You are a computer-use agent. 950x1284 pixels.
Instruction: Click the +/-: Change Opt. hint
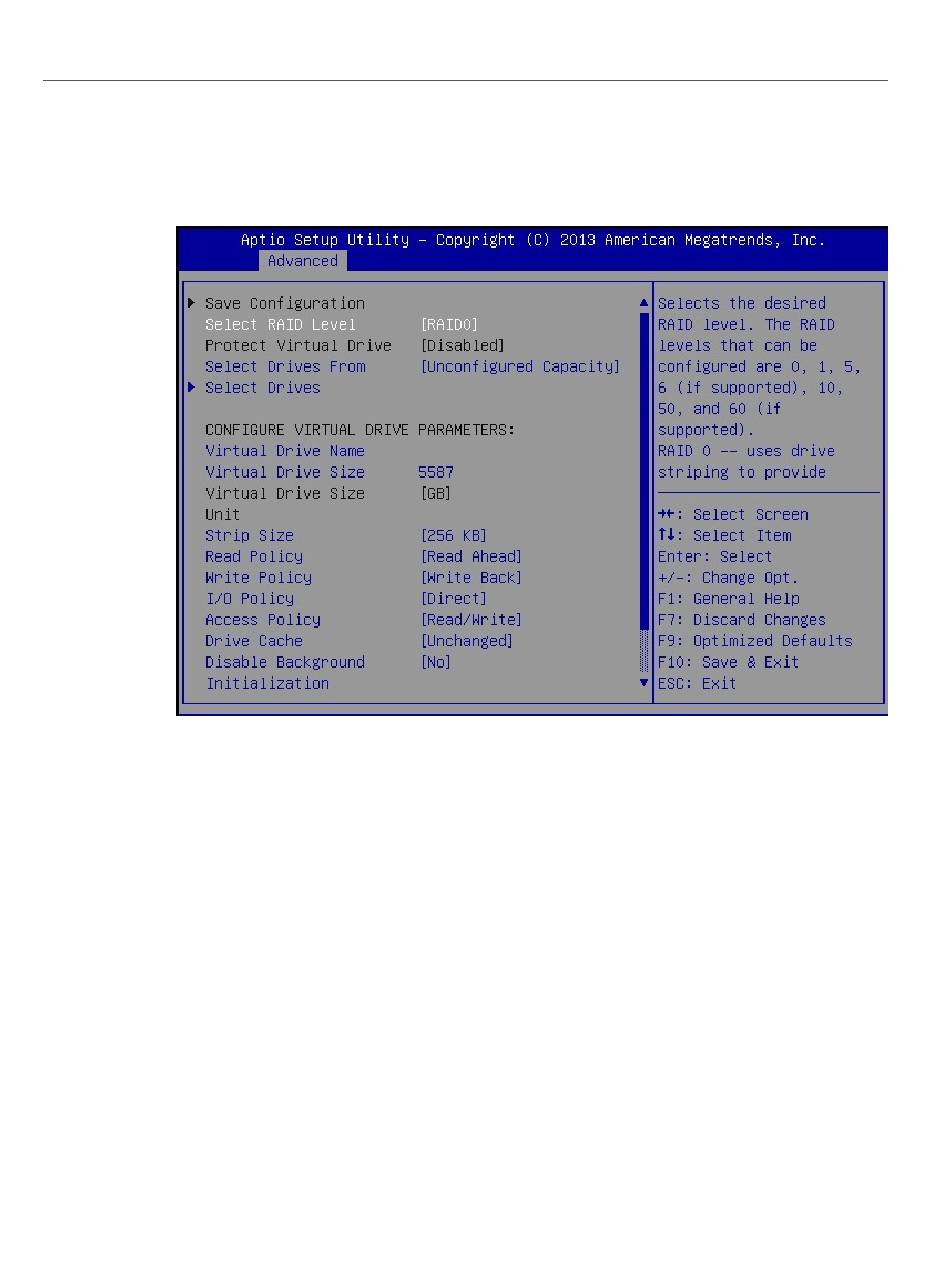click(729, 577)
